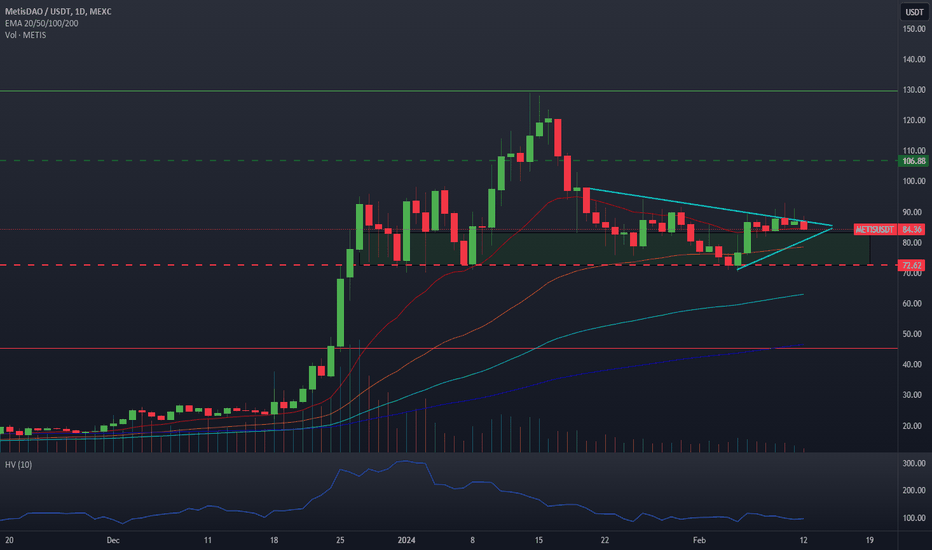Click the 19 date label on the time axis
932x550 pixels.
click(x=870, y=540)
